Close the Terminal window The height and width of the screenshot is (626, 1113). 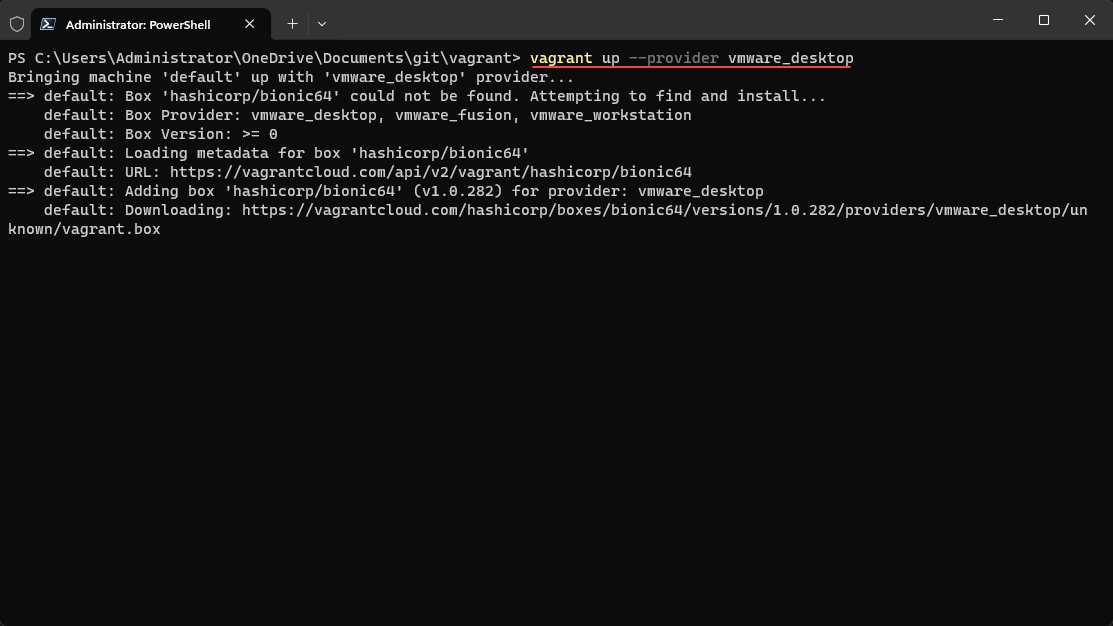1090,20
